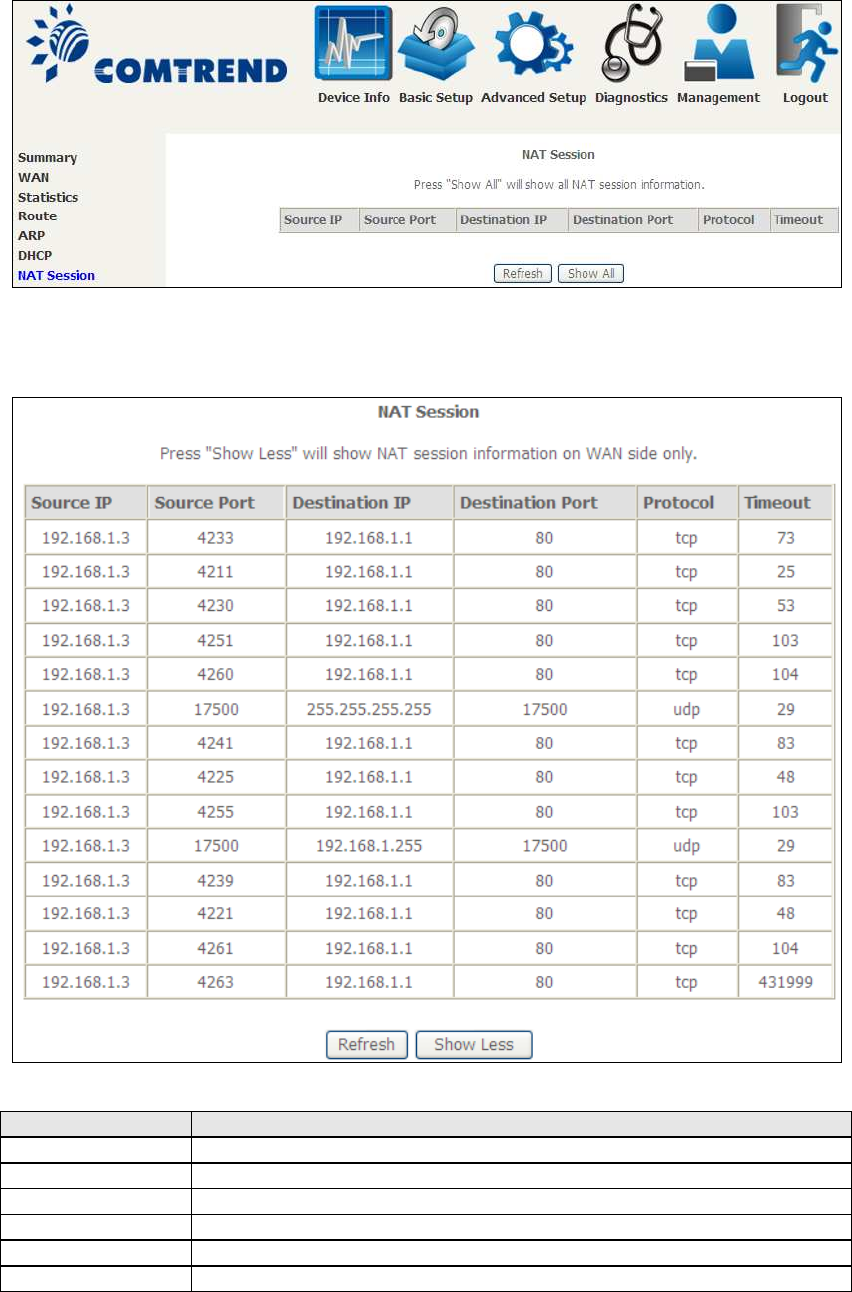Click the Protocol header in the upper table
Screen dimensions: 852x1292
pyautogui.click(x=733, y=220)
